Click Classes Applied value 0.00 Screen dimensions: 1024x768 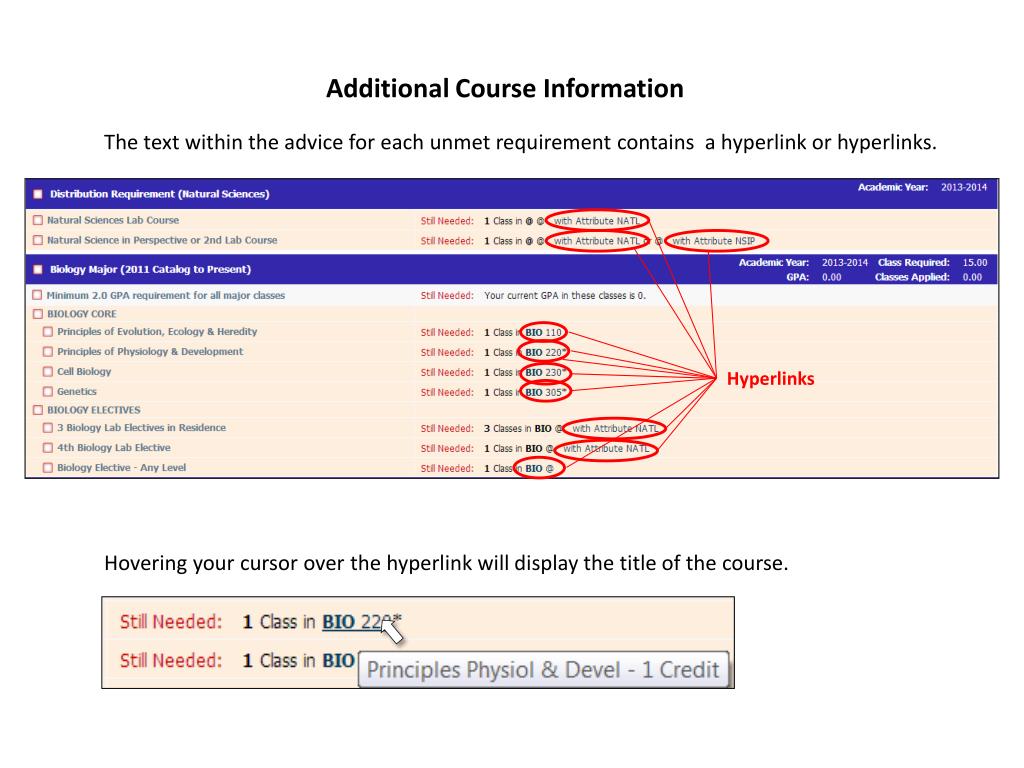click(972, 277)
